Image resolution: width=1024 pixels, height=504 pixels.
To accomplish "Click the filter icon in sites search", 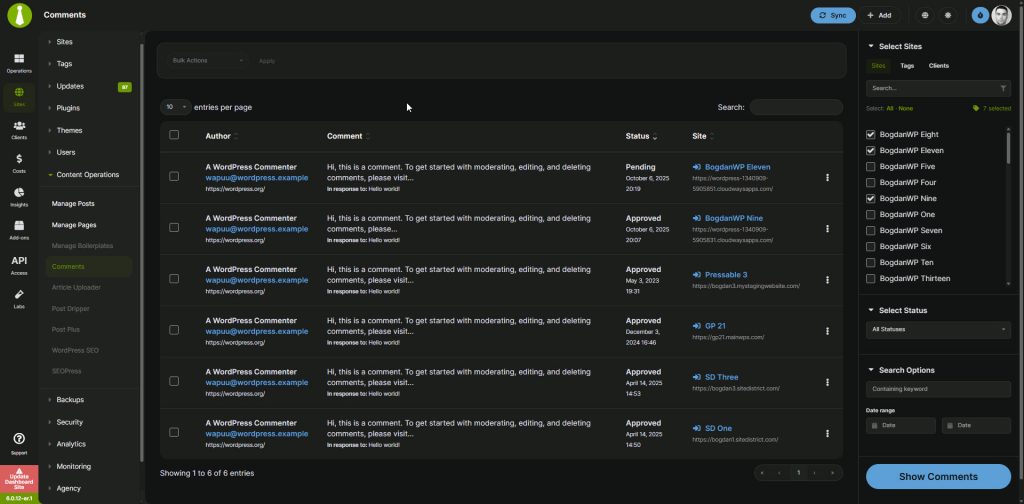I will (x=1003, y=88).
